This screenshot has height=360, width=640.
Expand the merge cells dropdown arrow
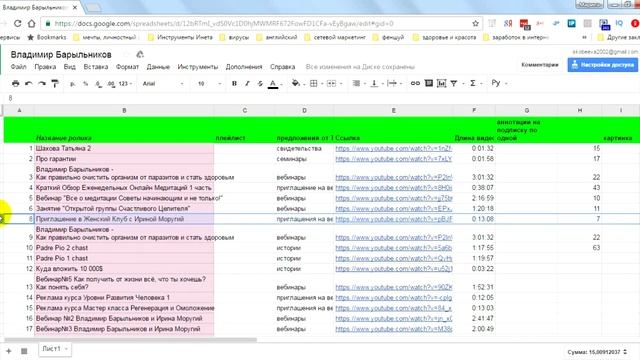[x=341, y=84]
